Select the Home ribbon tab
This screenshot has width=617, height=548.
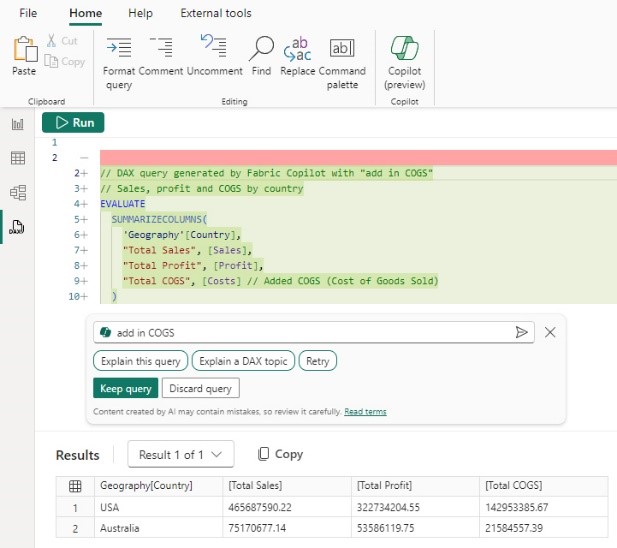coord(85,13)
